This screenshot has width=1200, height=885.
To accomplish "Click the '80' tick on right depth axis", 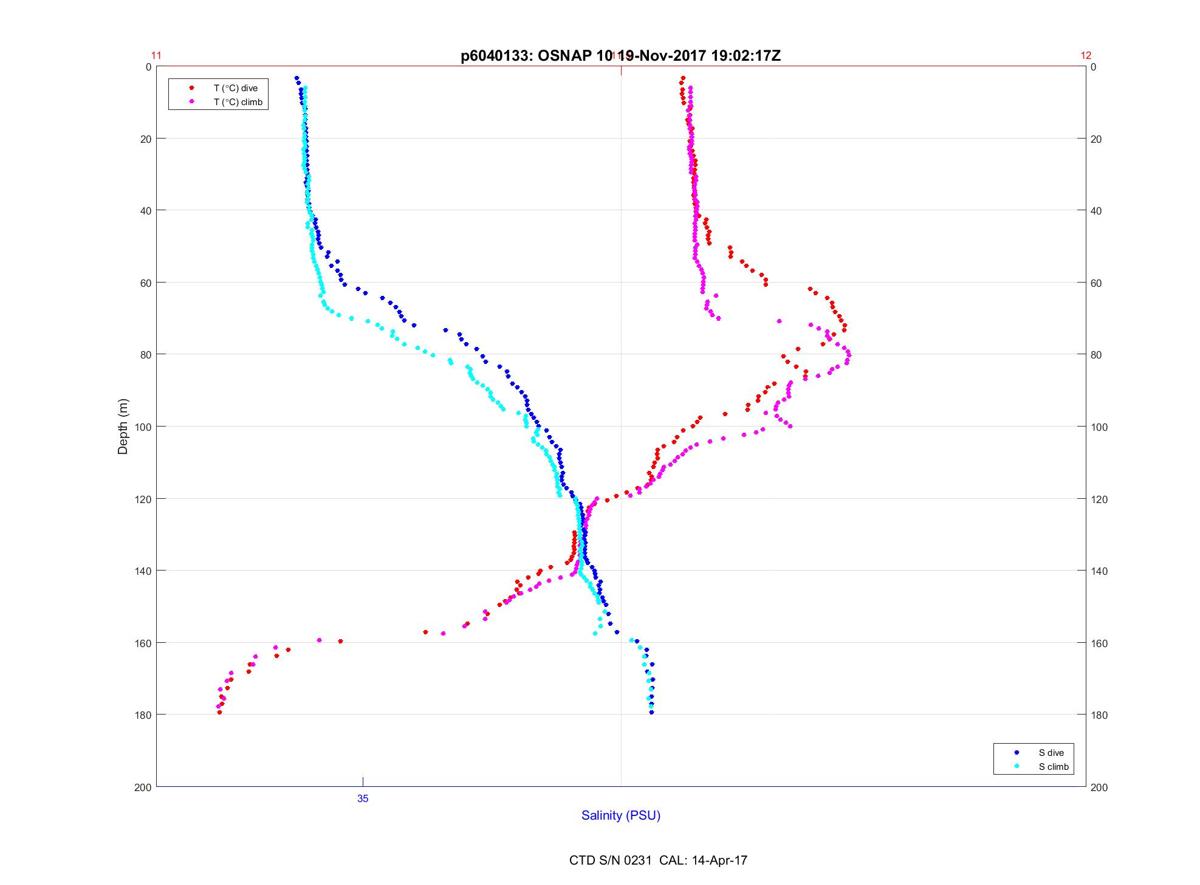I will click(x=1098, y=355).
